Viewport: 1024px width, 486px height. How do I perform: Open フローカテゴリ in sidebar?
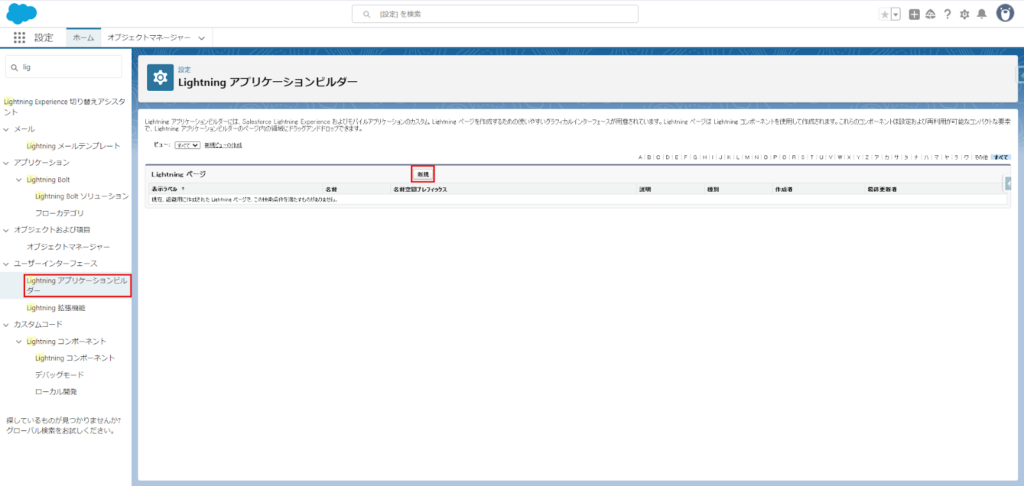(x=59, y=213)
